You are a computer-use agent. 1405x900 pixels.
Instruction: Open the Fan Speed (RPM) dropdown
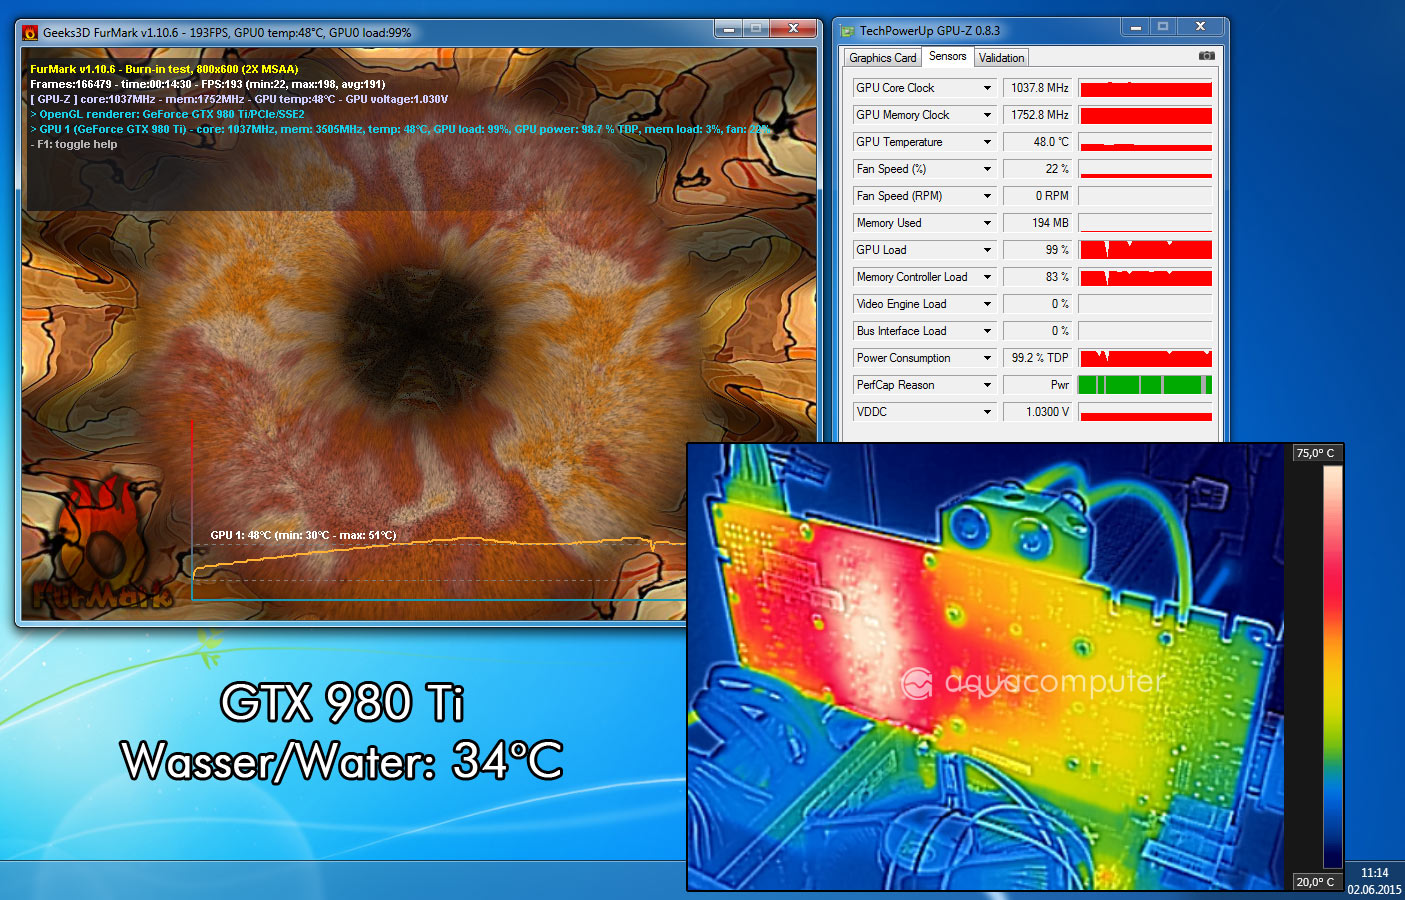987,196
